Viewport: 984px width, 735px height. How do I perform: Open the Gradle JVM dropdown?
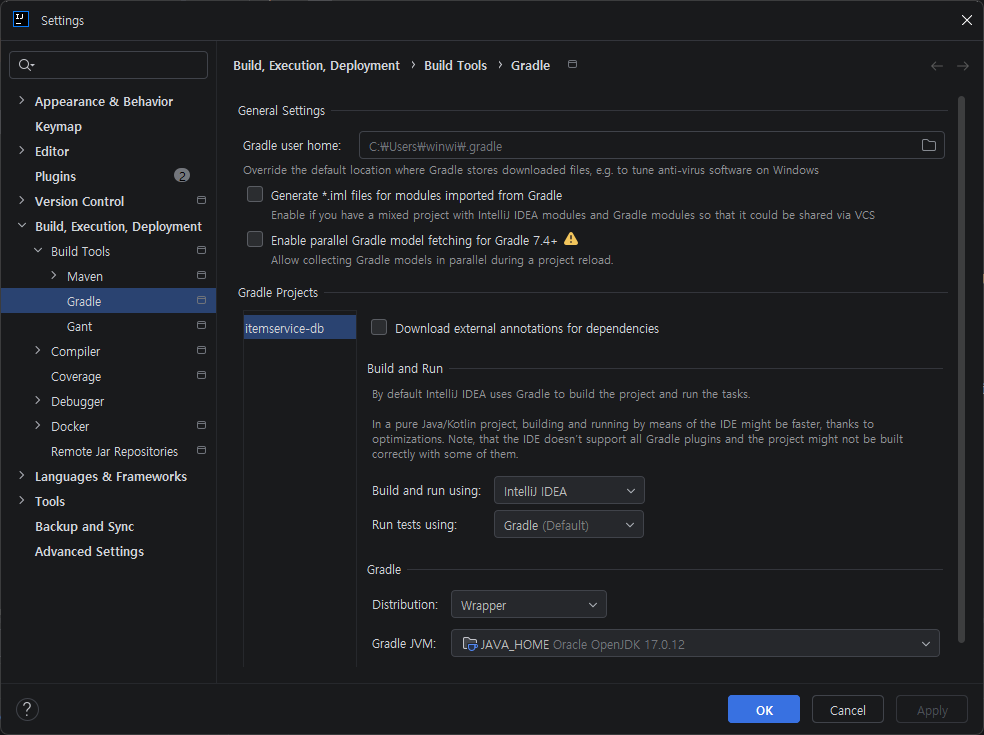coord(695,643)
